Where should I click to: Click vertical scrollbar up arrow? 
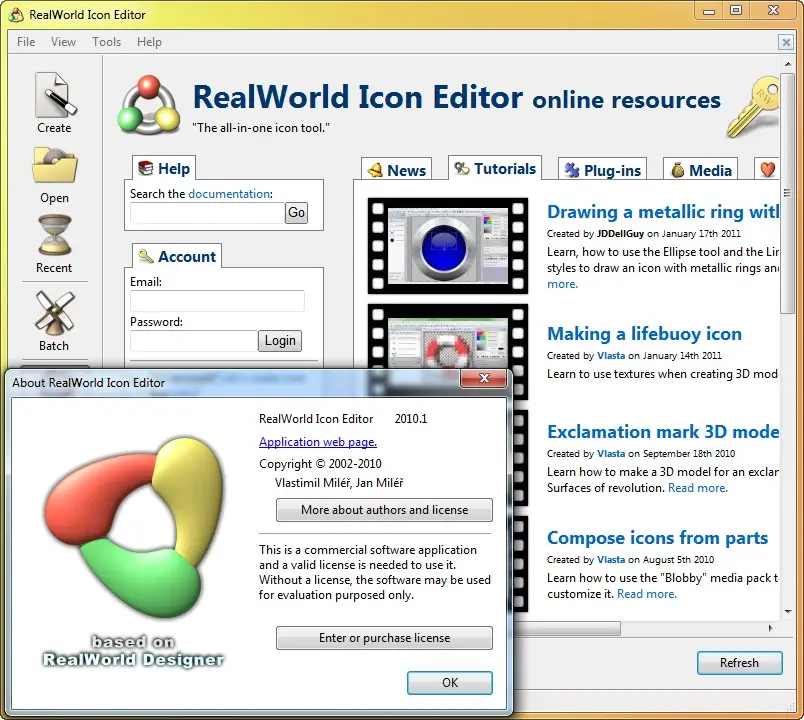(x=787, y=64)
